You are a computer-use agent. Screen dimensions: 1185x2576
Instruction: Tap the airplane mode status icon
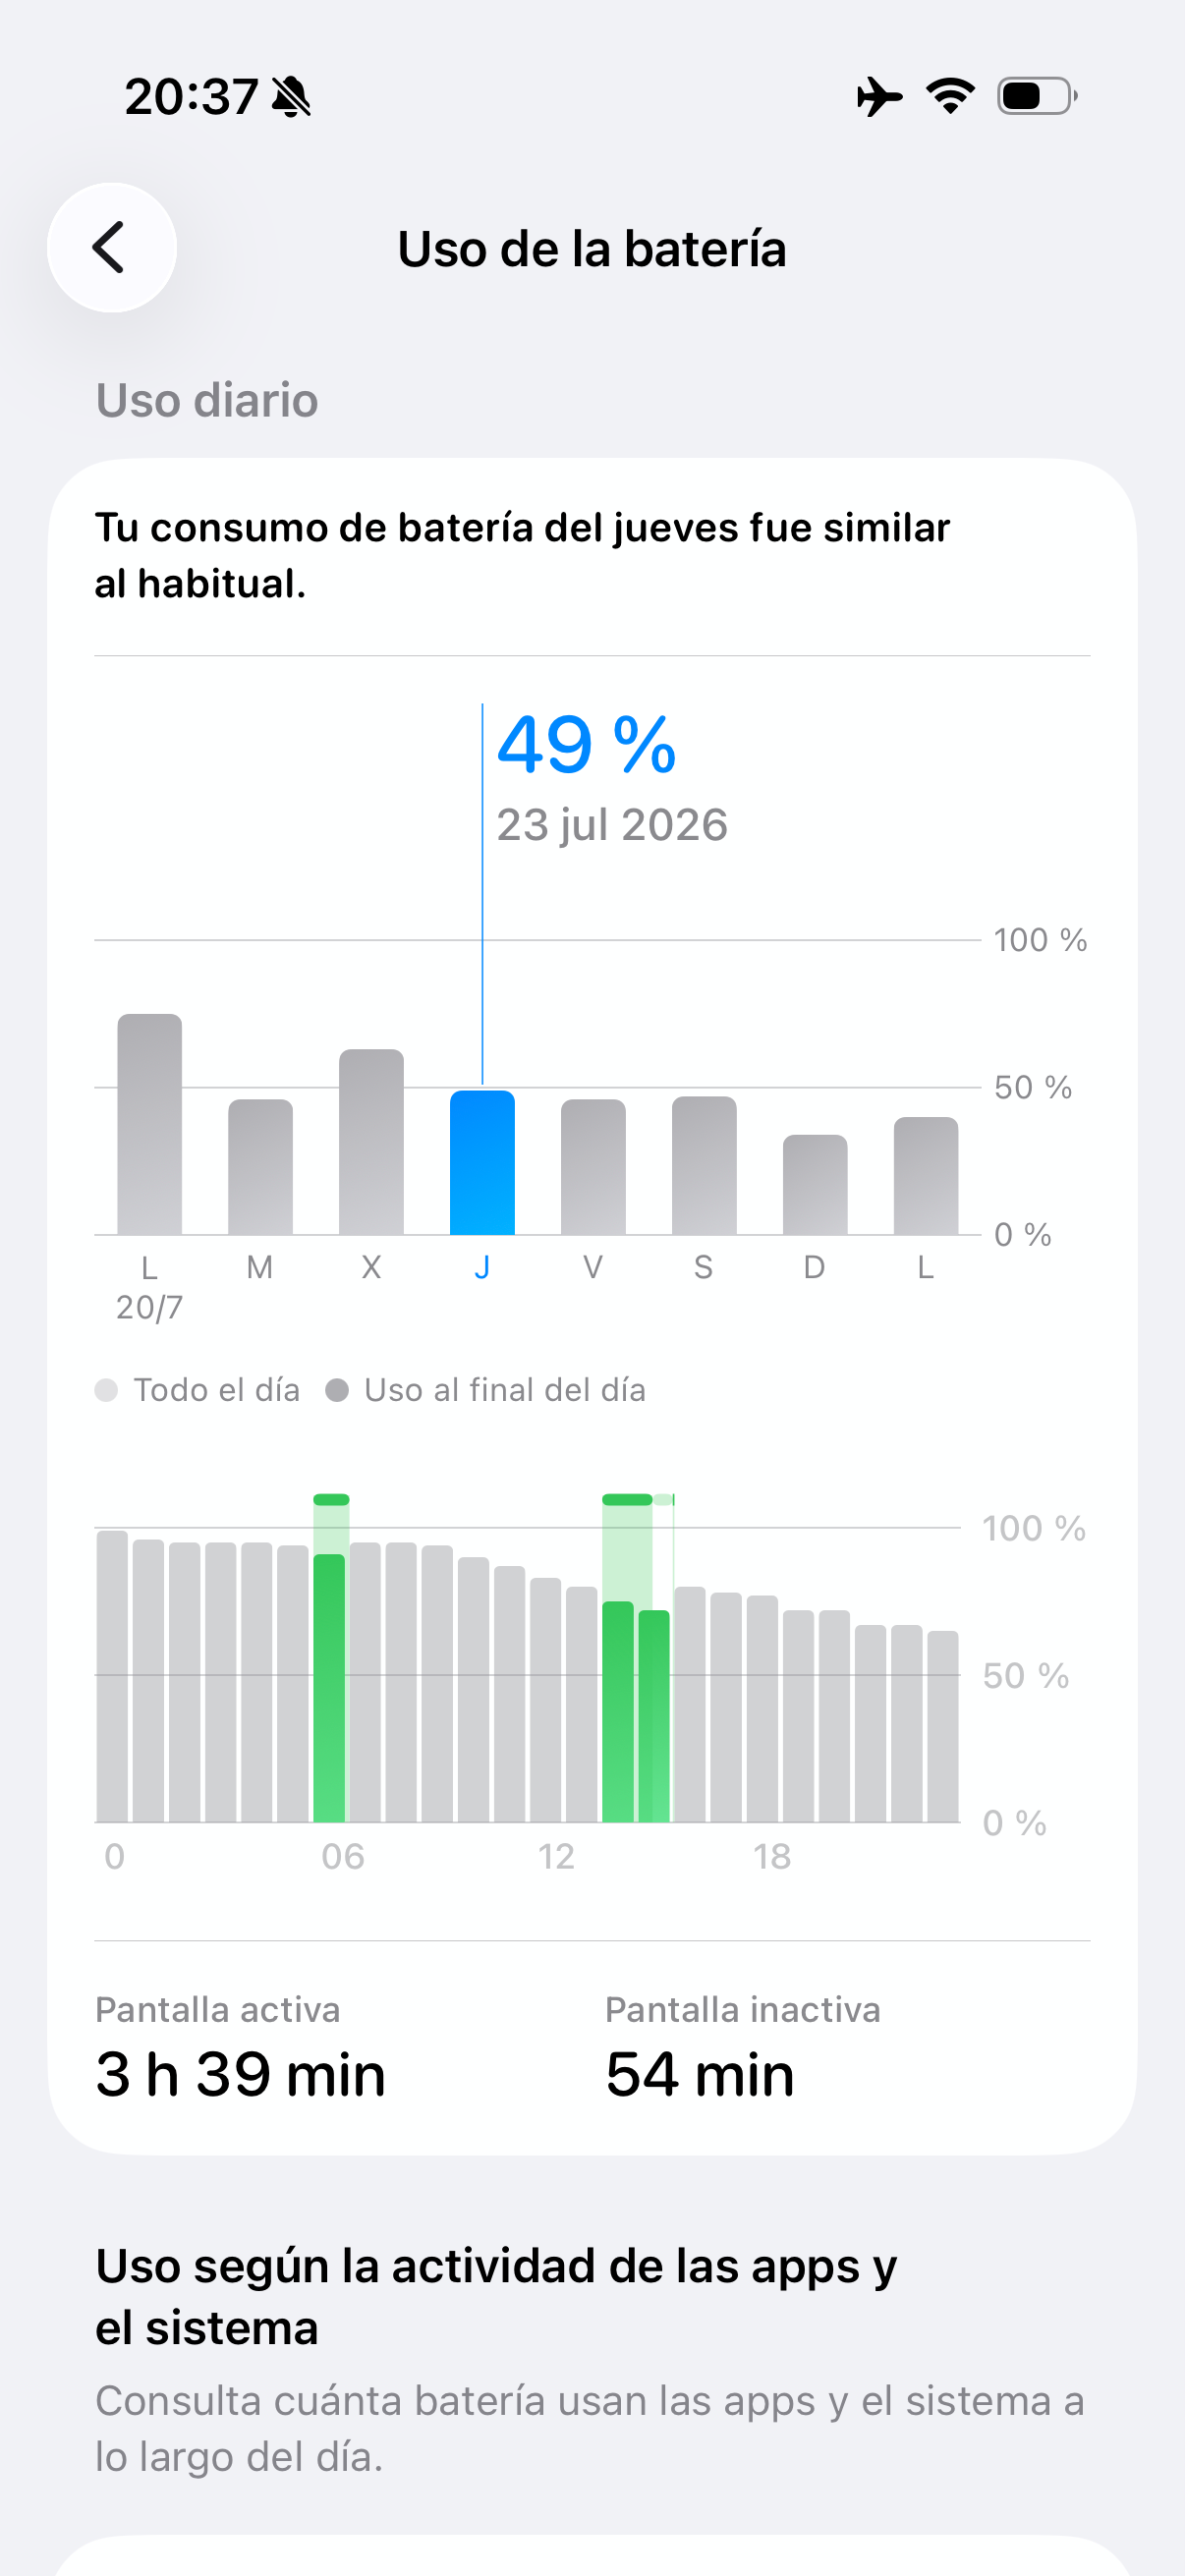[x=879, y=96]
